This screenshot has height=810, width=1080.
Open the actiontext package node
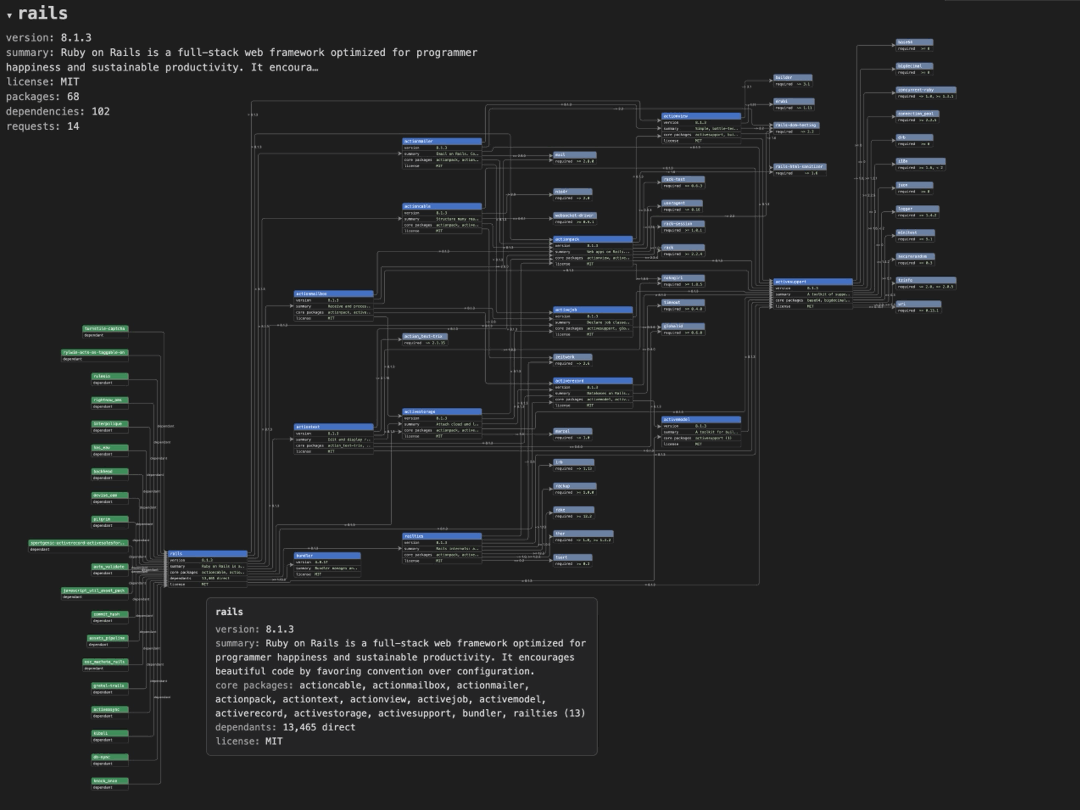tap(333, 439)
